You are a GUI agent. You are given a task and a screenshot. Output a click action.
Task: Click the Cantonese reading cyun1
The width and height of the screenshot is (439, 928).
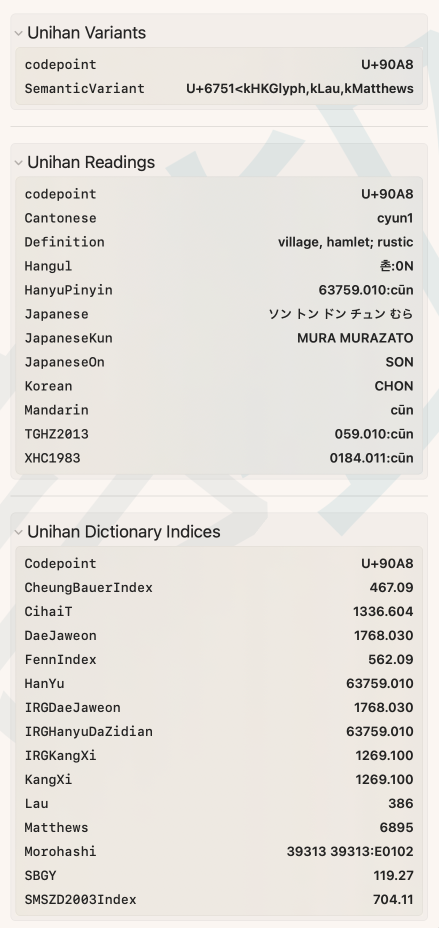click(395, 218)
